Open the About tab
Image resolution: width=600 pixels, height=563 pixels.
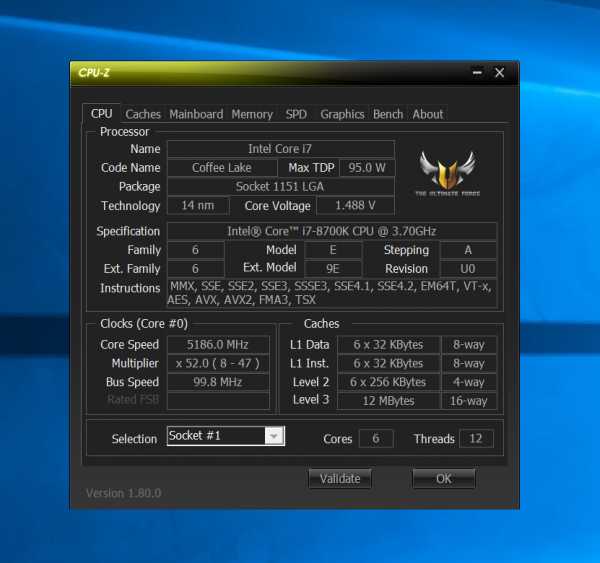[x=427, y=114]
